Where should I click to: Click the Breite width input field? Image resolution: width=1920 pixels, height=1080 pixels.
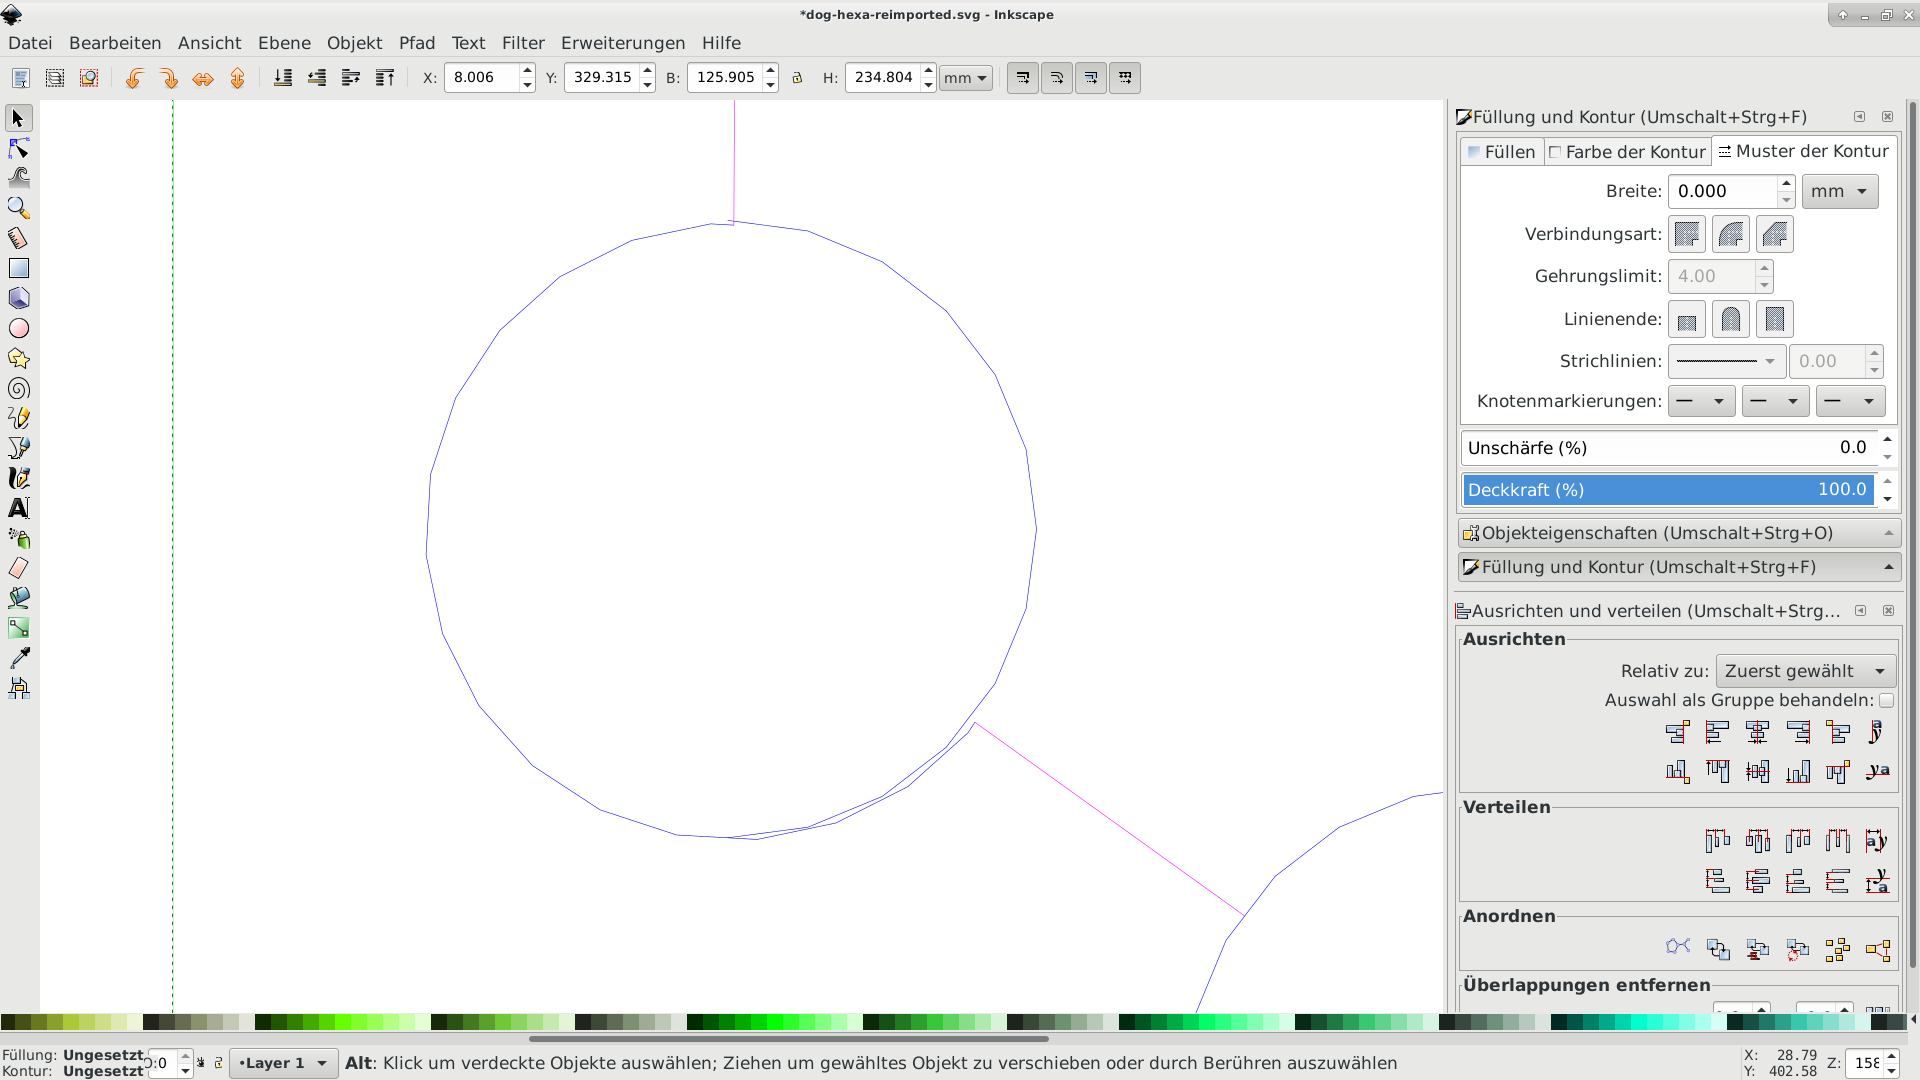[1722, 191]
